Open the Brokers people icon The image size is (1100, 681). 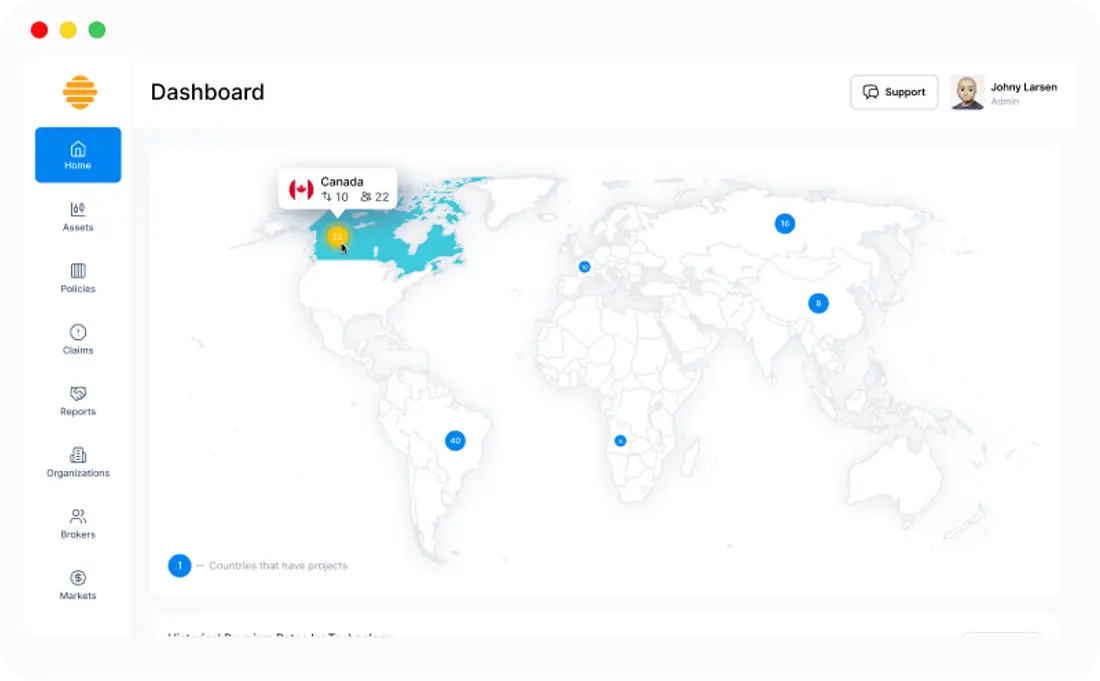tap(78, 516)
